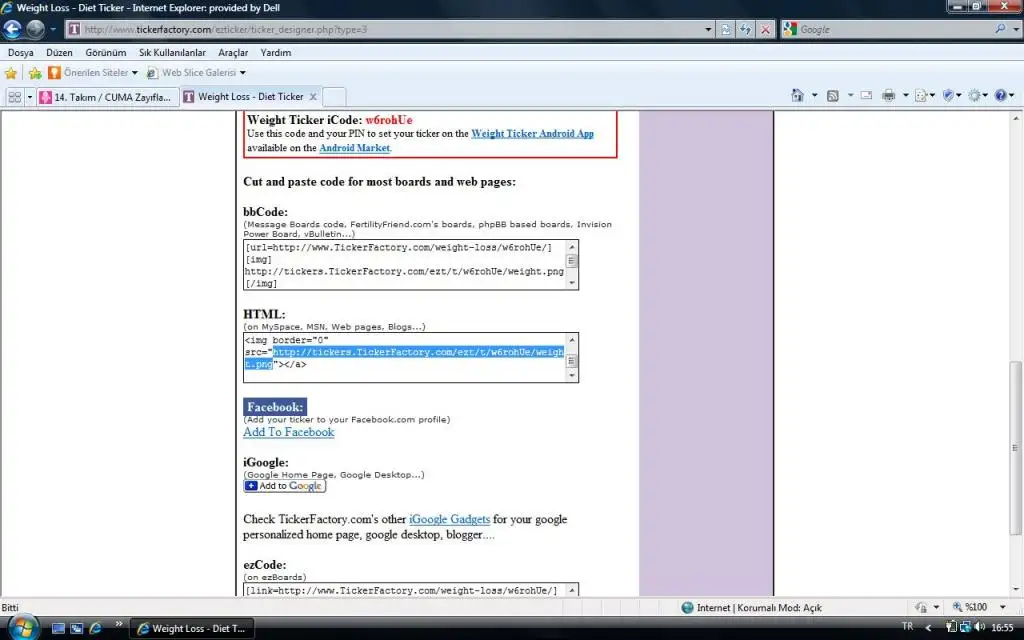Open the Page menu icon
This screenshot has height=640, width=1024.
[924, 95]
